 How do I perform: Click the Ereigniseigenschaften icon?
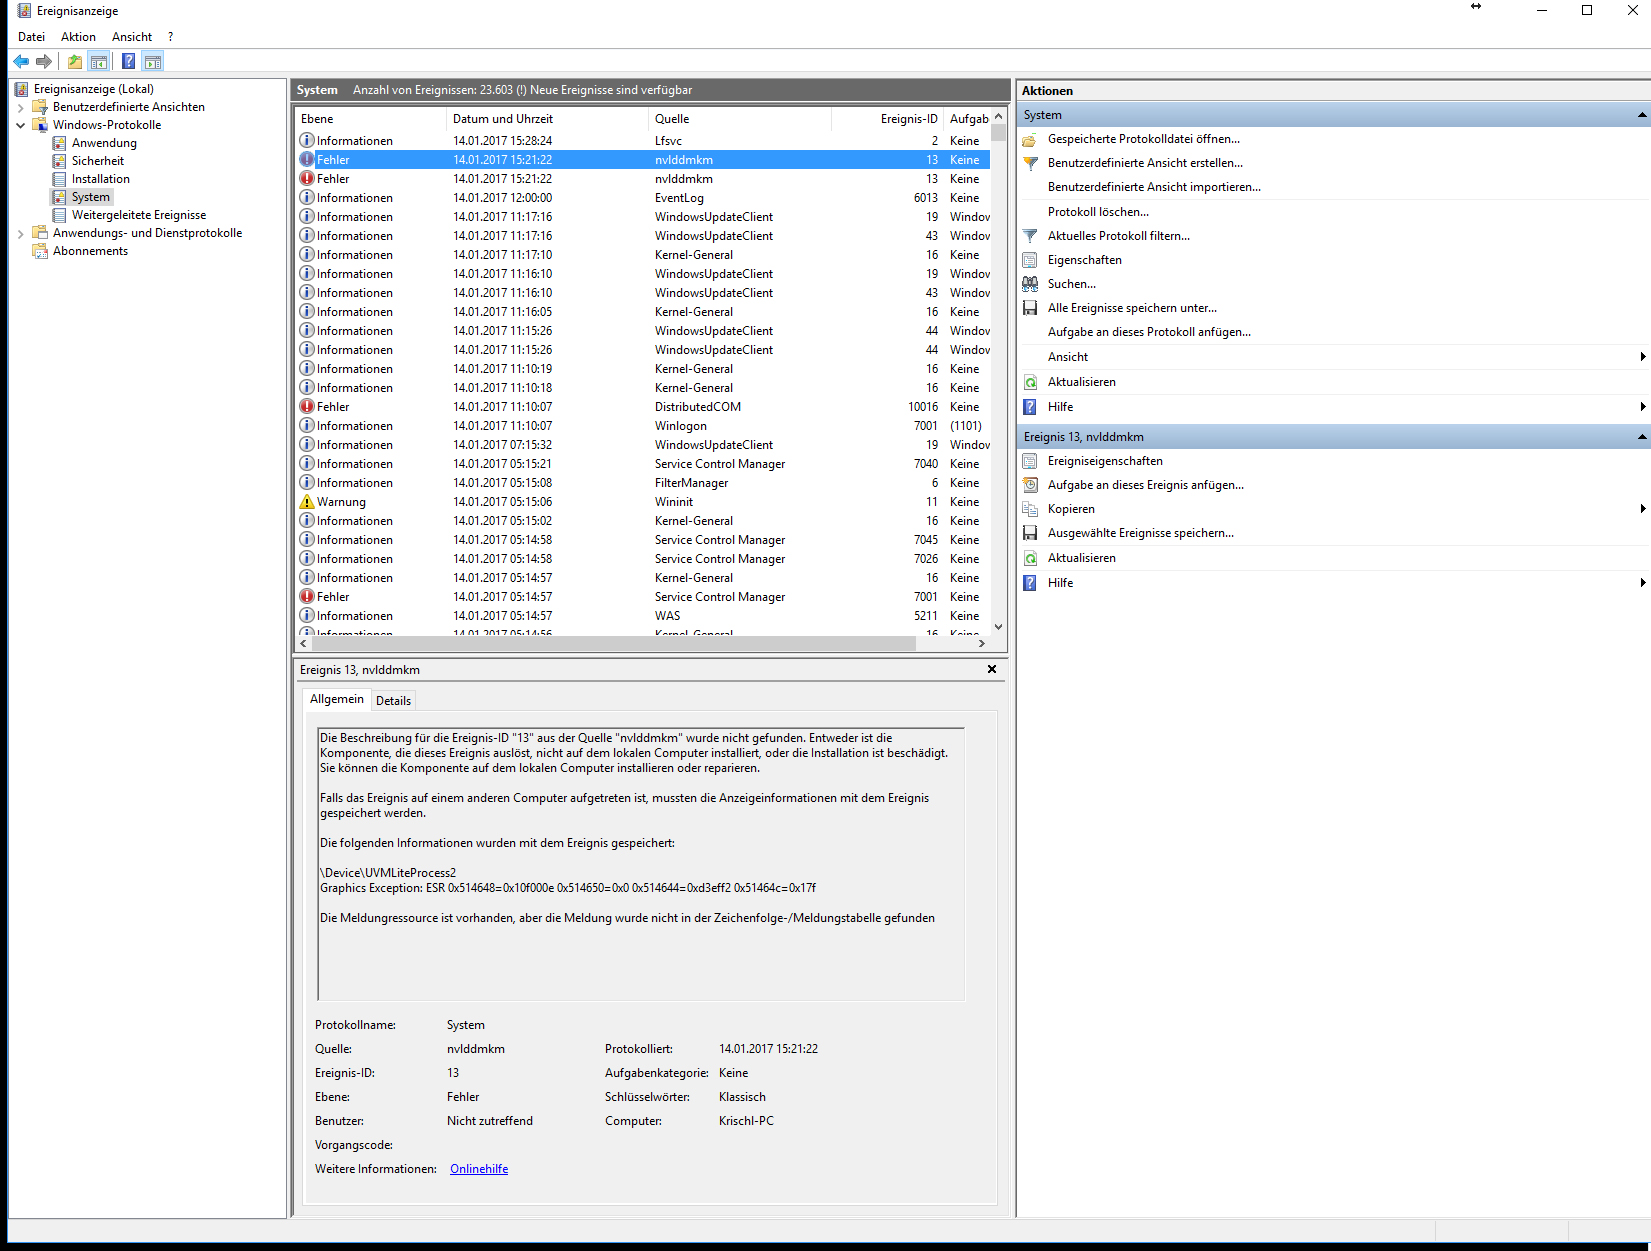[x=1029, y=461]
